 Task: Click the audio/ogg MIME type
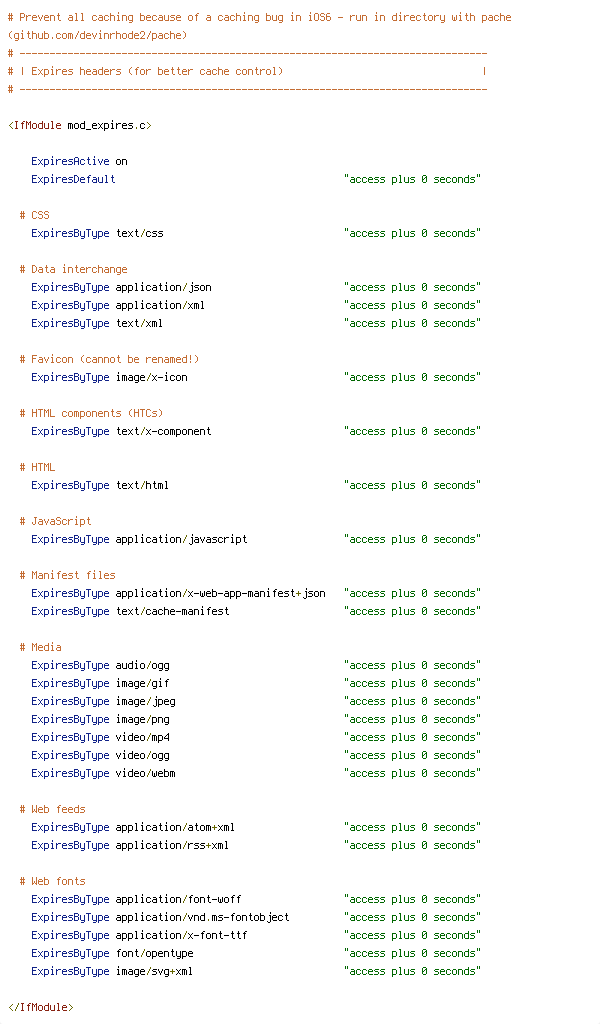click(x=142, y=665)
